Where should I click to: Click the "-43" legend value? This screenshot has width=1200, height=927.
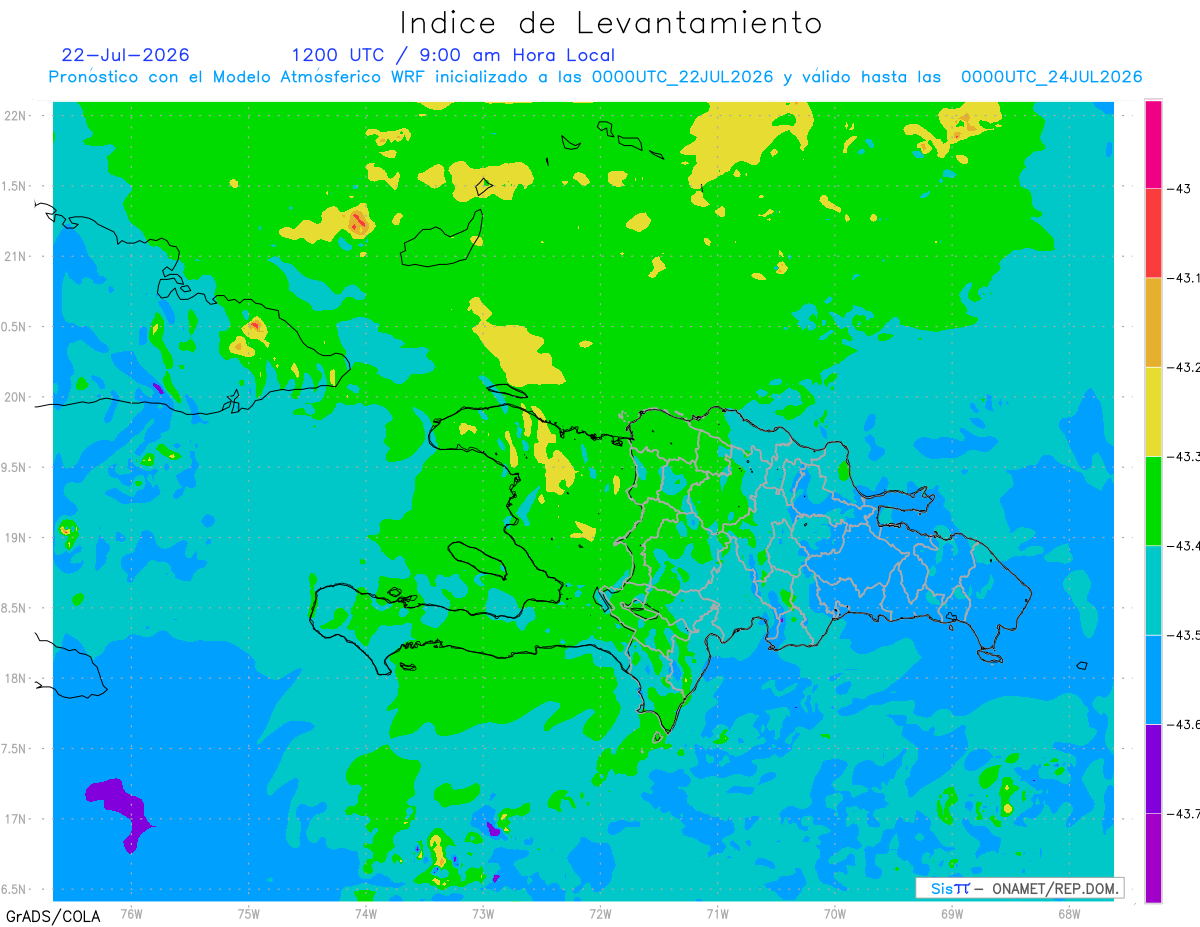click(x=1177, y=188)
